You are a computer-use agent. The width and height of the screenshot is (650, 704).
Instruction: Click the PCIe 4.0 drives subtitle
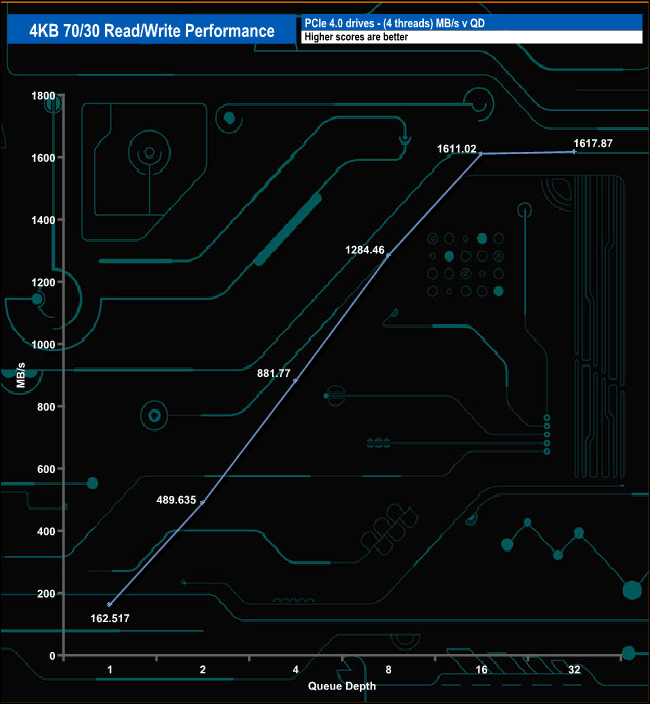tap(394, 23)
